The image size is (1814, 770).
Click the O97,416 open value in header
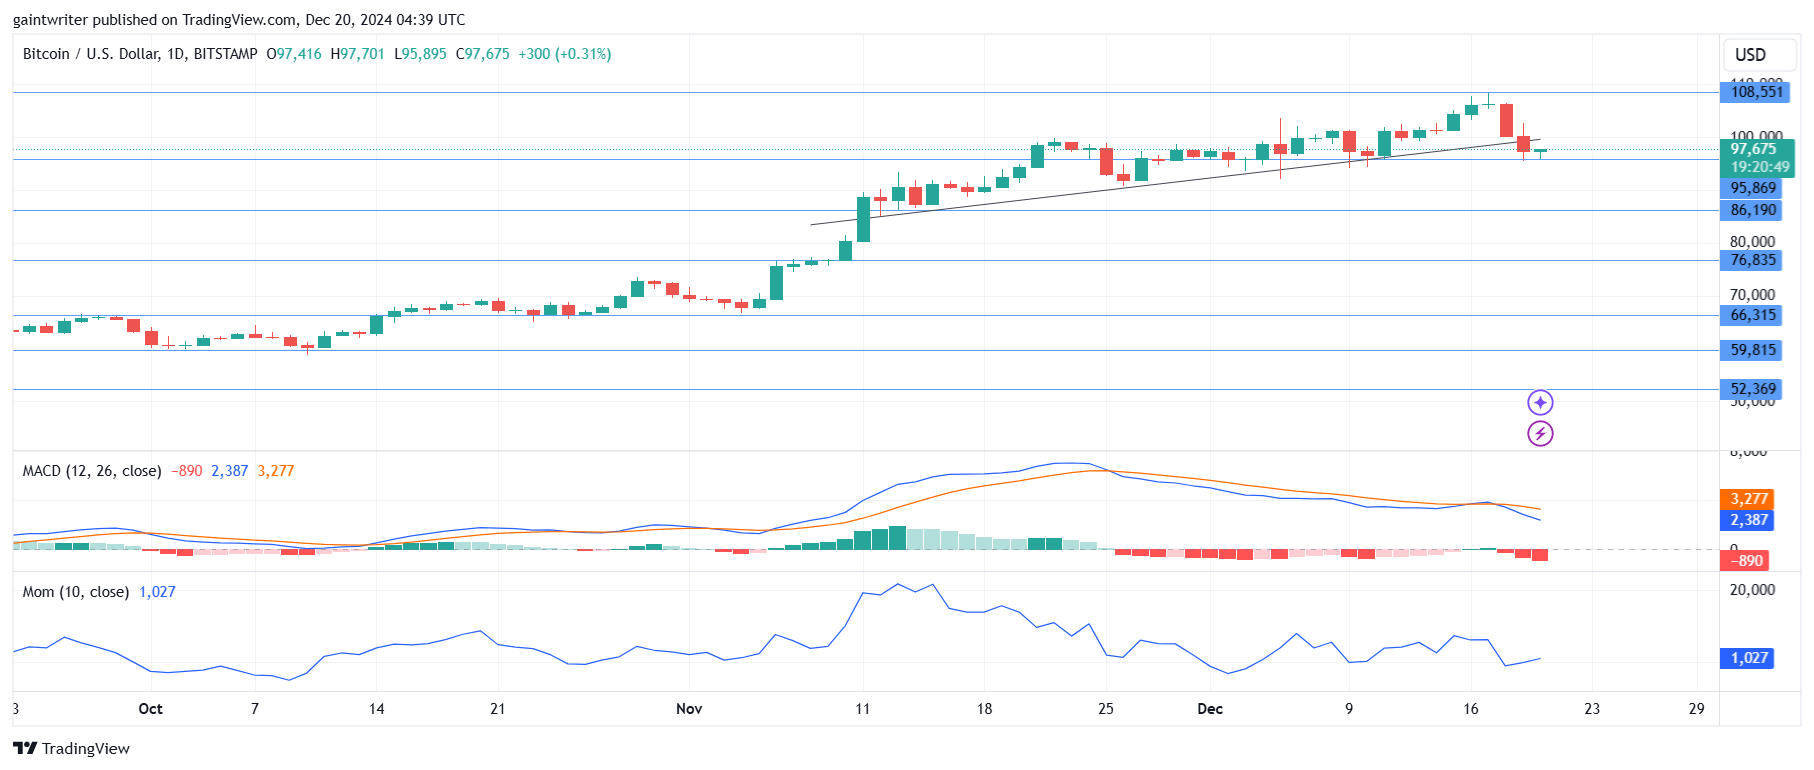[294, 54]
